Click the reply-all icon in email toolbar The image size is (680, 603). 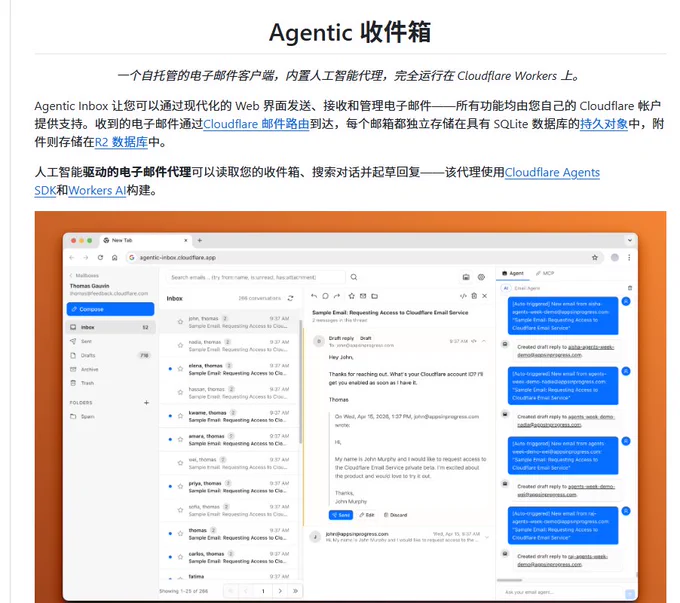325,296
